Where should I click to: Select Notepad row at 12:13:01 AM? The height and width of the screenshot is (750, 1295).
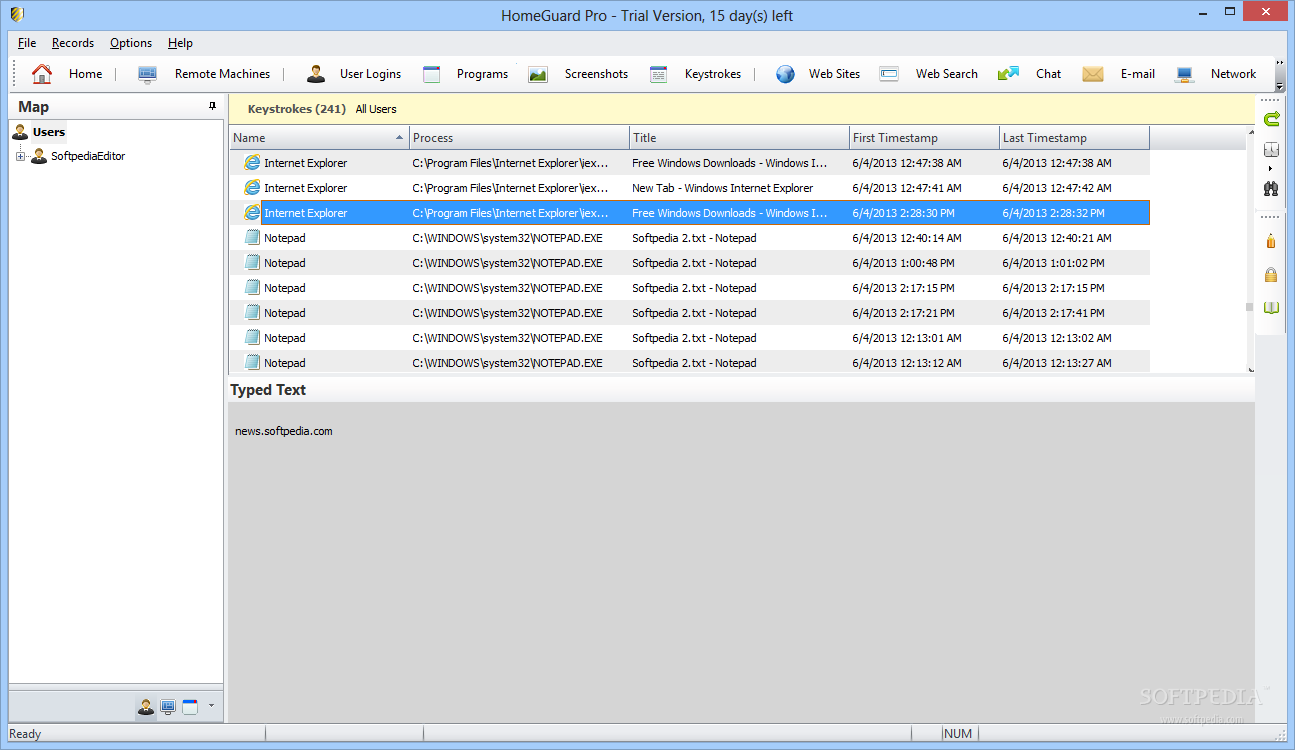pos(690,338)
